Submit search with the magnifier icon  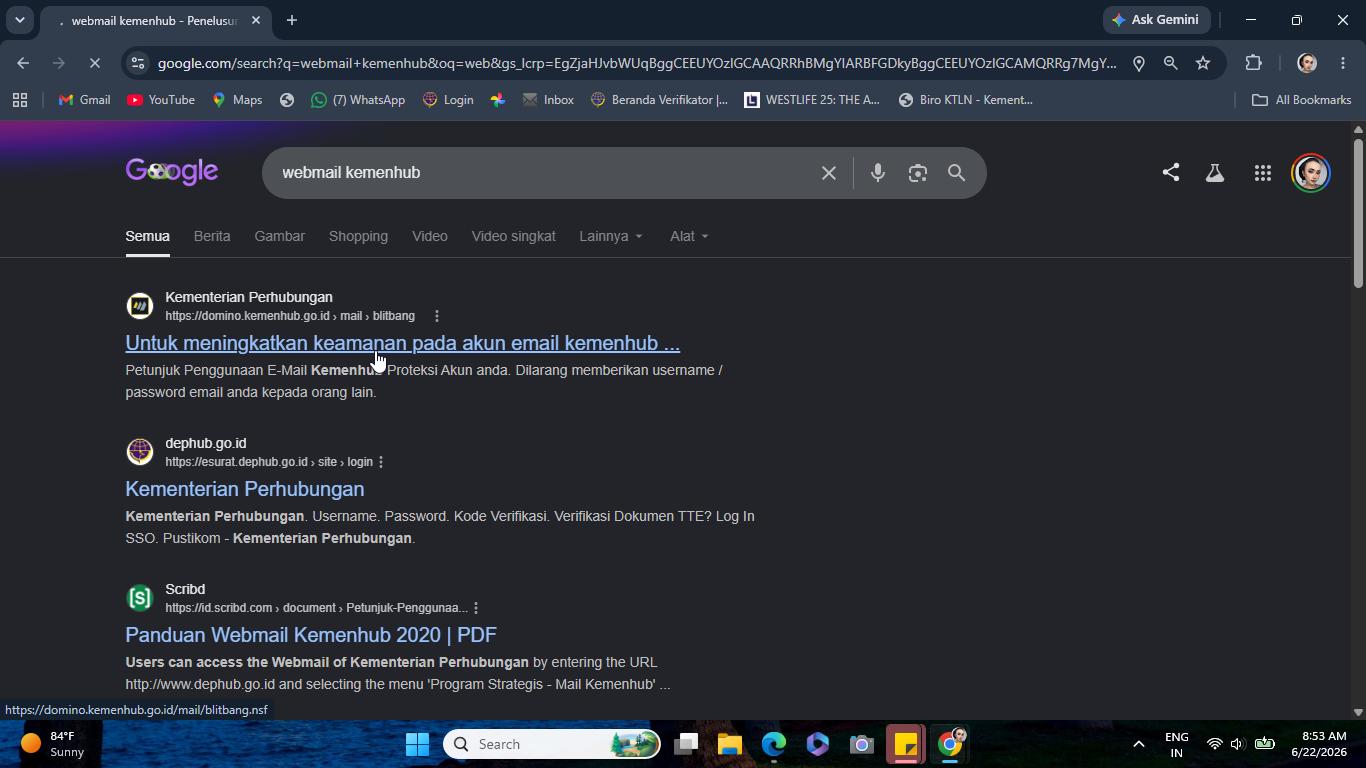(x=957, y=173)
